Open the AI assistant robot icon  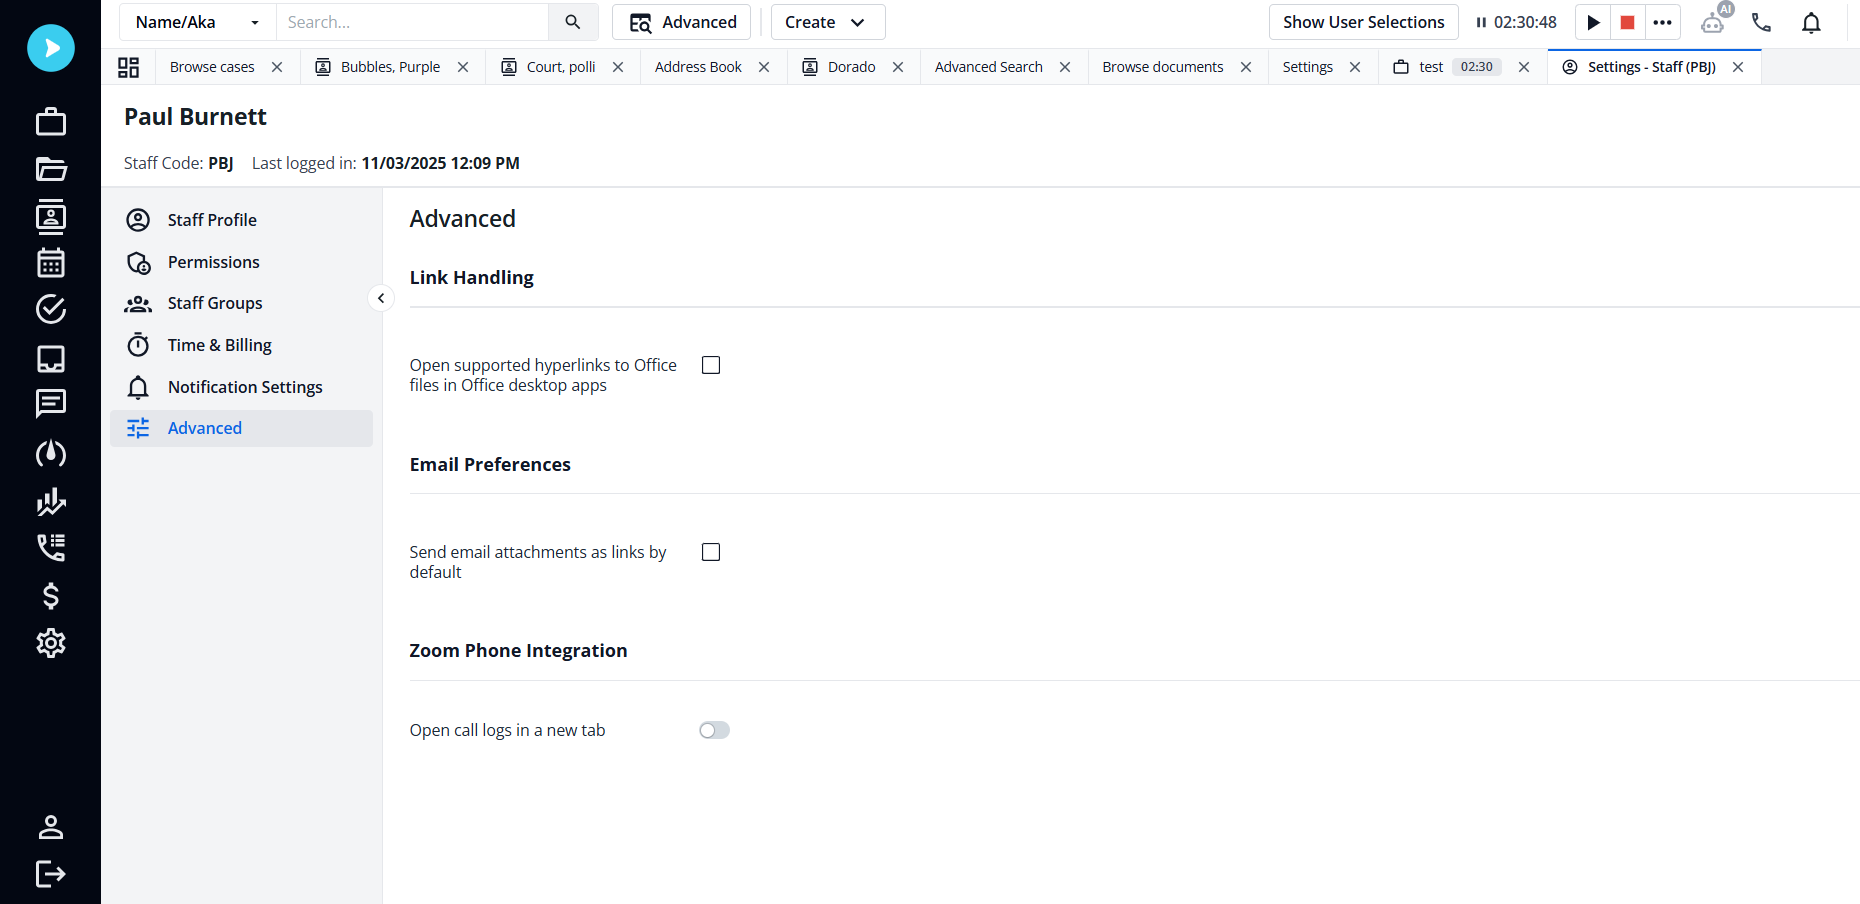click(1714, 21)
